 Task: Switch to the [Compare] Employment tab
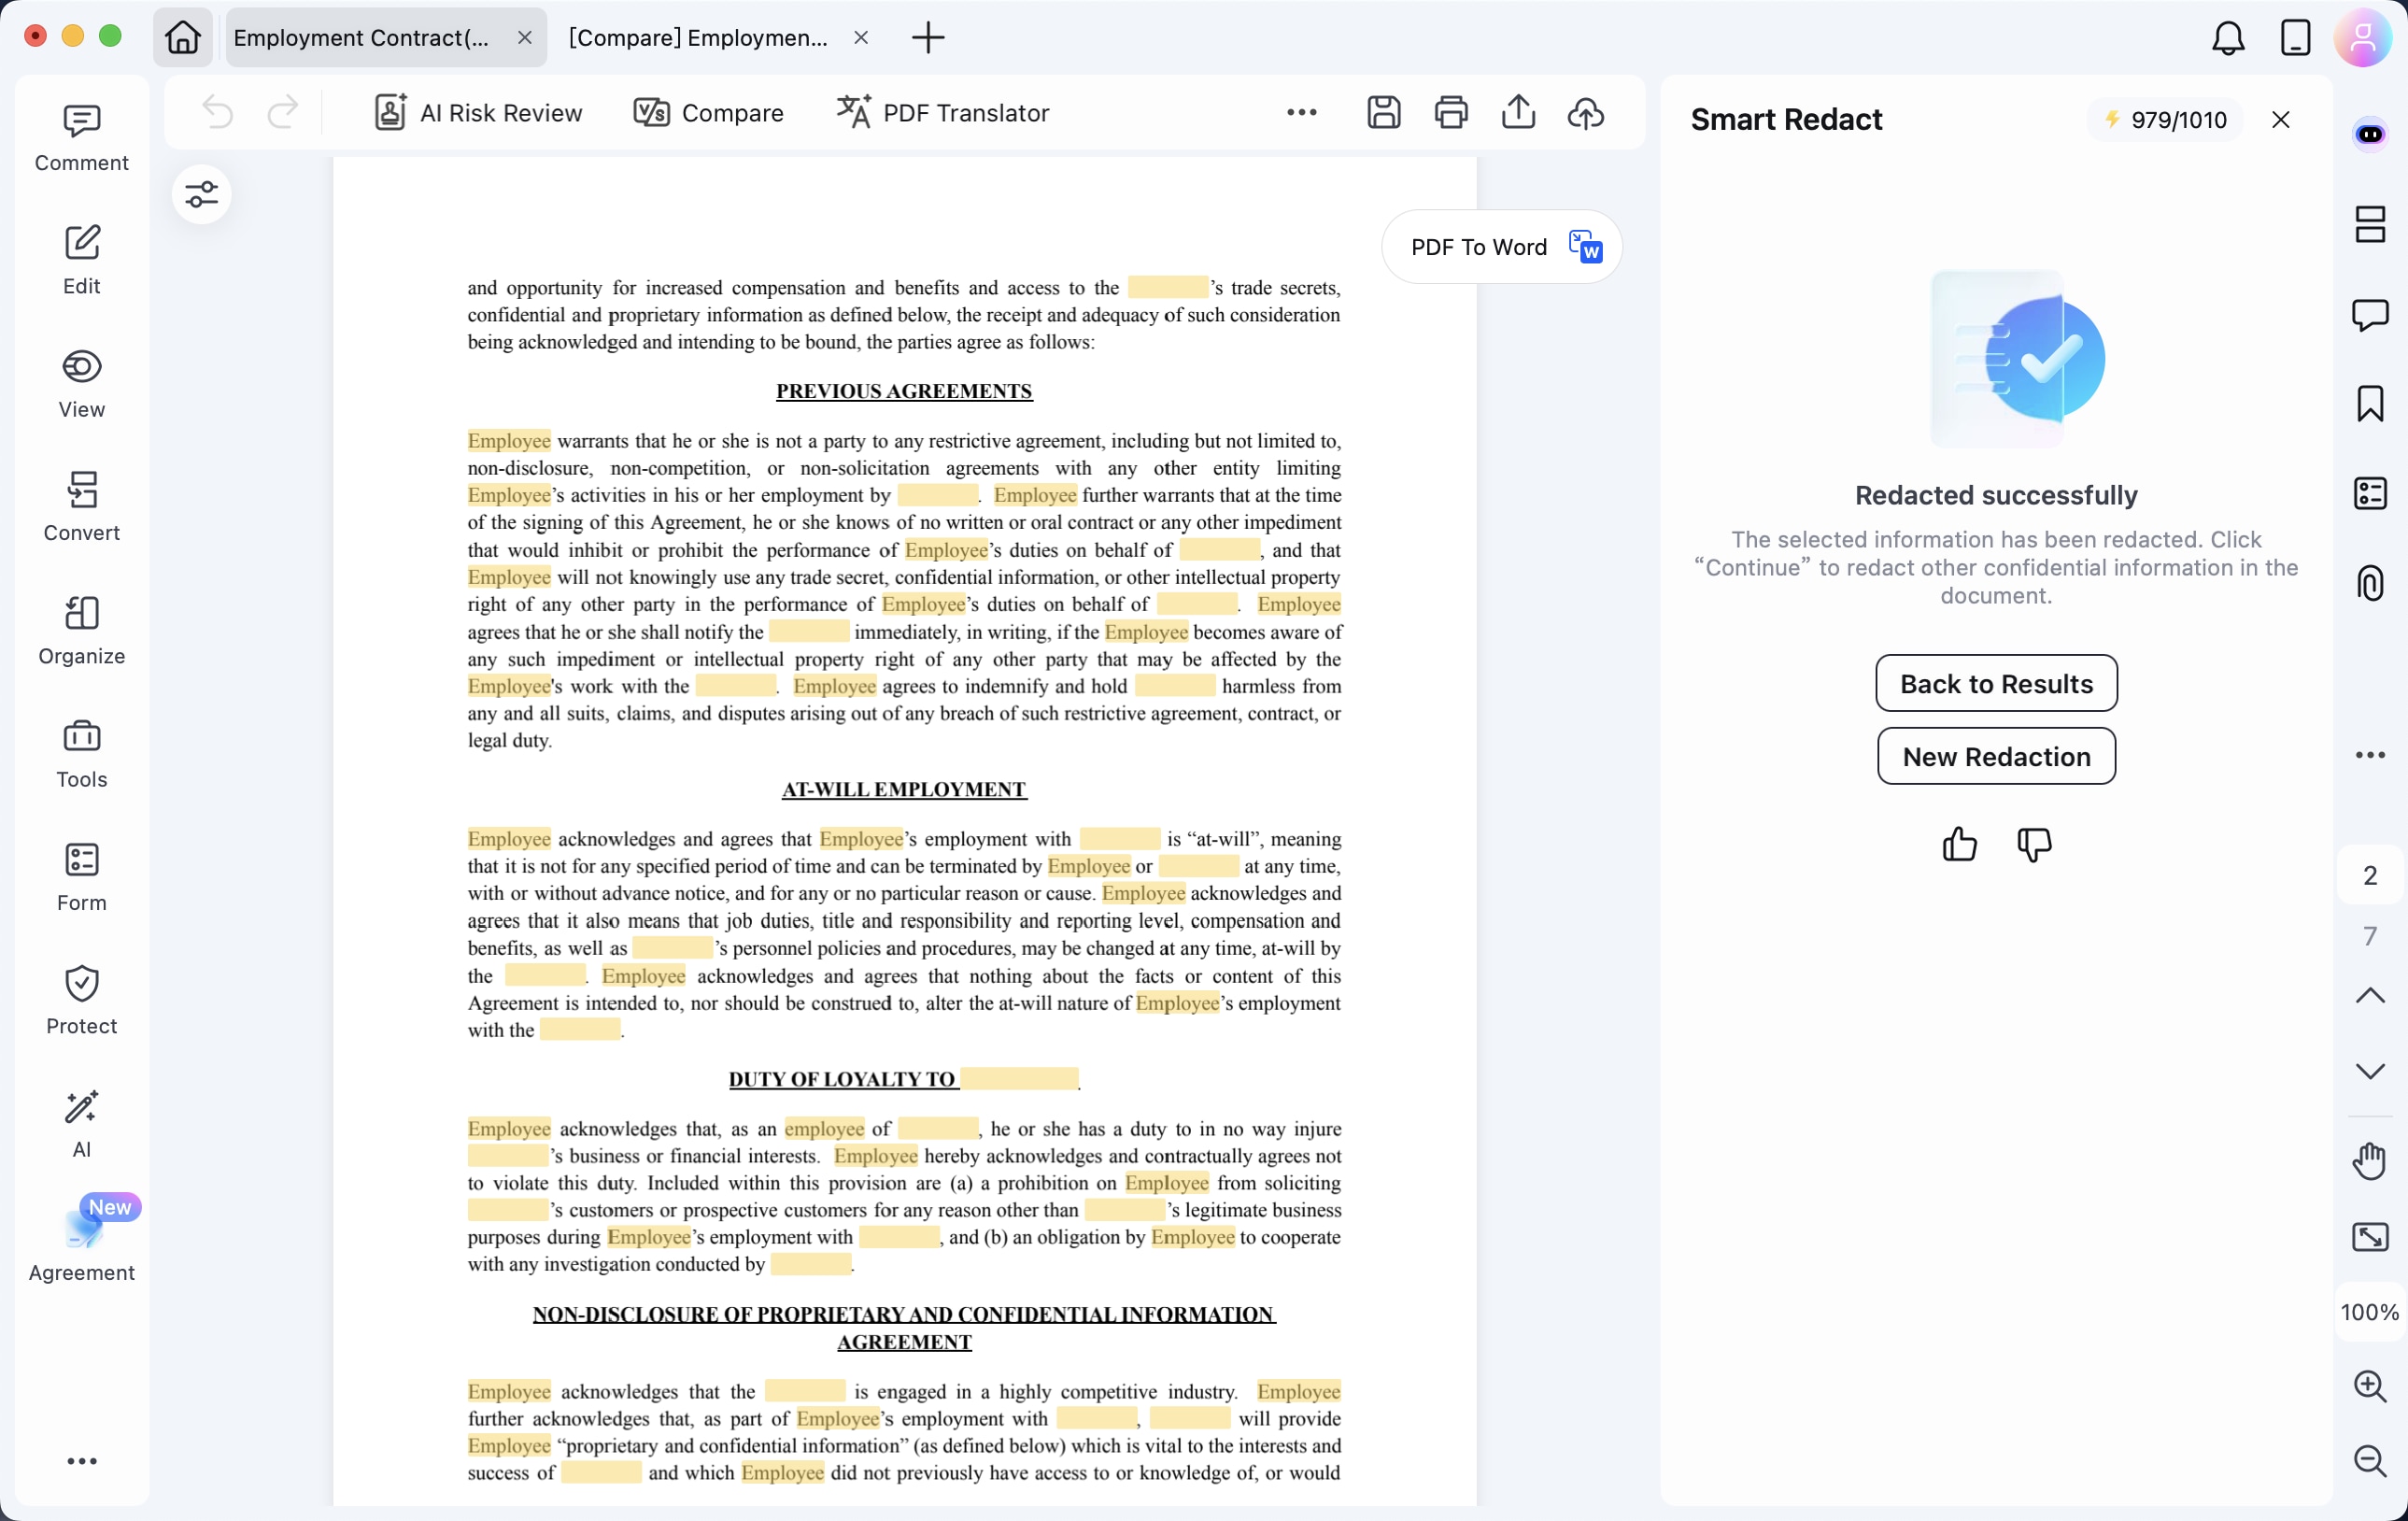pyautogui.click(x=698, y=38)
